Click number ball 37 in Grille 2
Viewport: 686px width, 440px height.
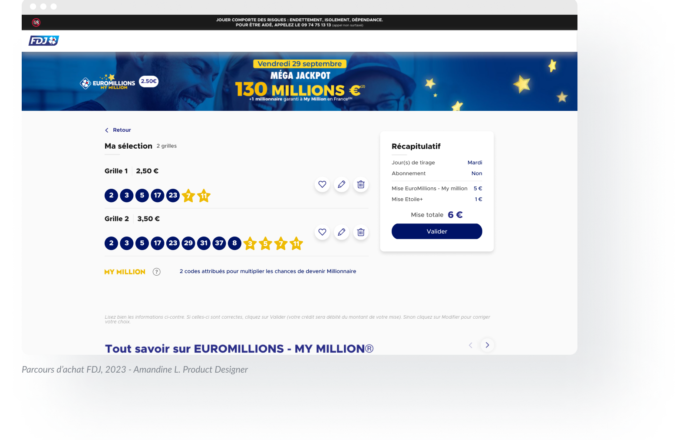point(219,243)
